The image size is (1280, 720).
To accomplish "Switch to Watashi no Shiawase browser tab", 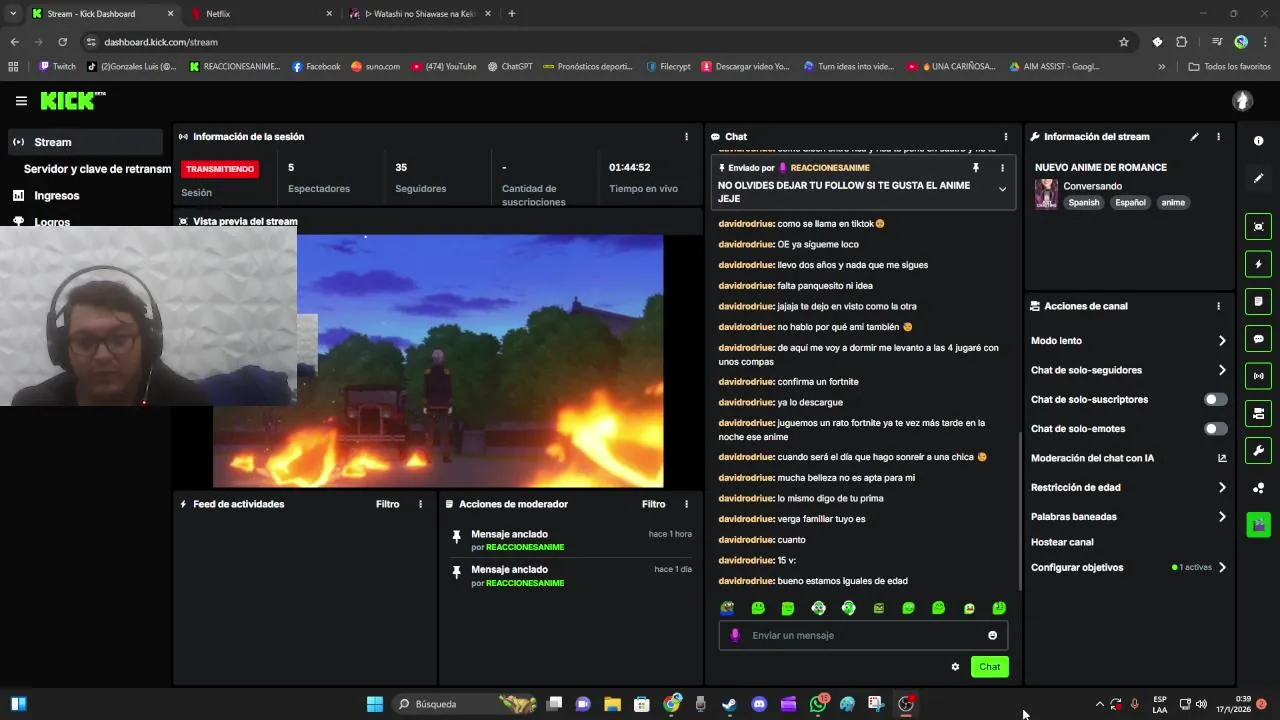I will [x=420, y=14].
